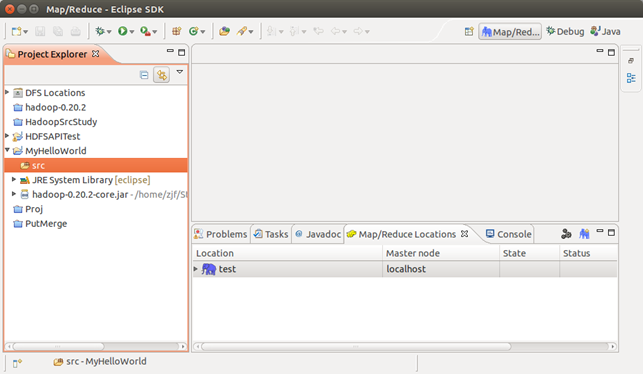Click the New Hadoop location elephant icon
This screenshot has height=374, width=643.
pyautogui.click(x=584, y=234)
